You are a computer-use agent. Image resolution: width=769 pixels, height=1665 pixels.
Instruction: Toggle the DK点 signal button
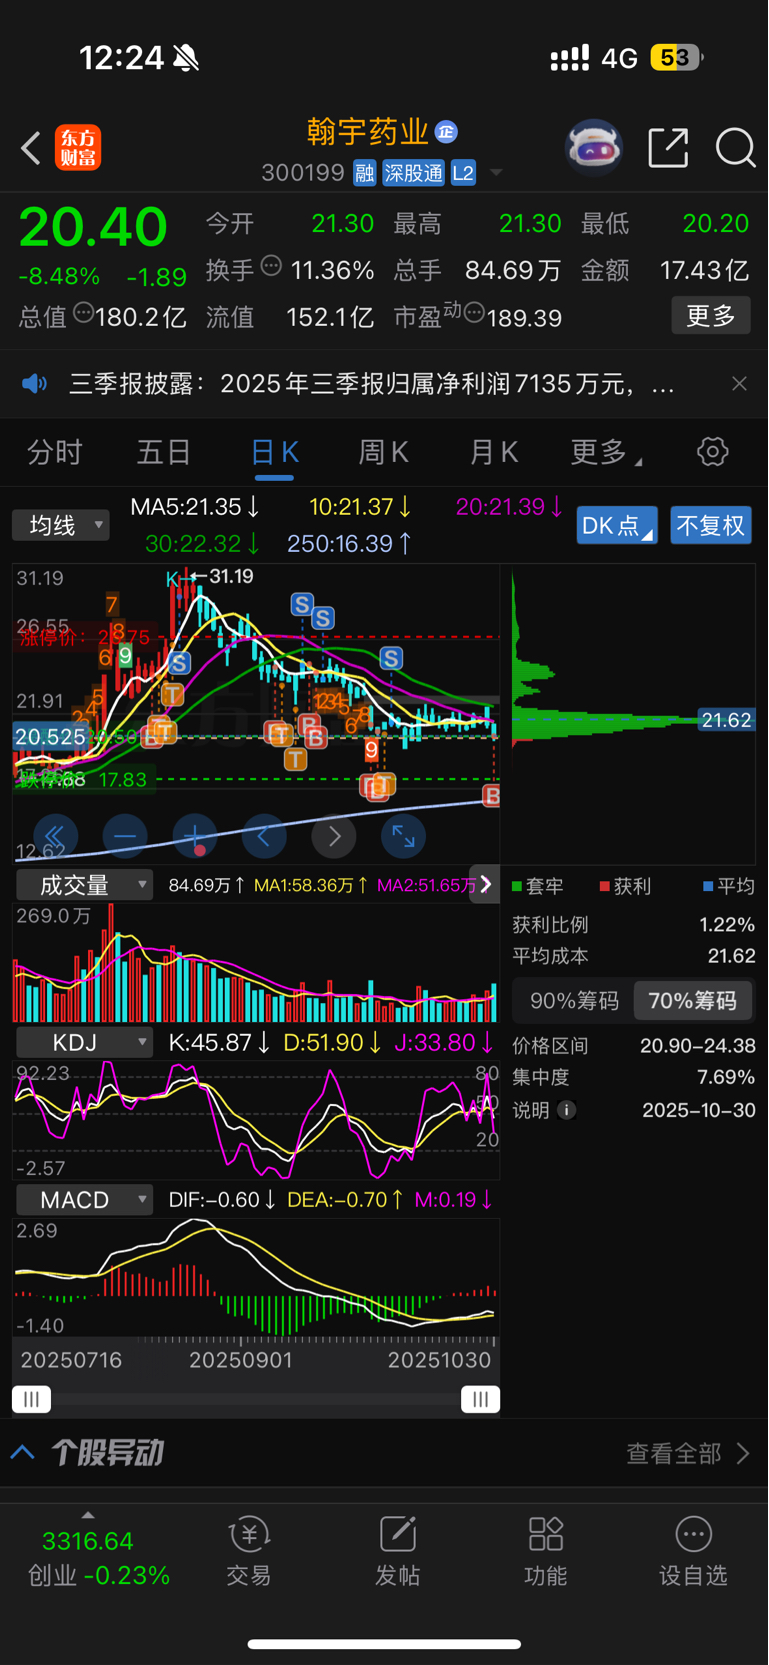click(x=617, y=525)
